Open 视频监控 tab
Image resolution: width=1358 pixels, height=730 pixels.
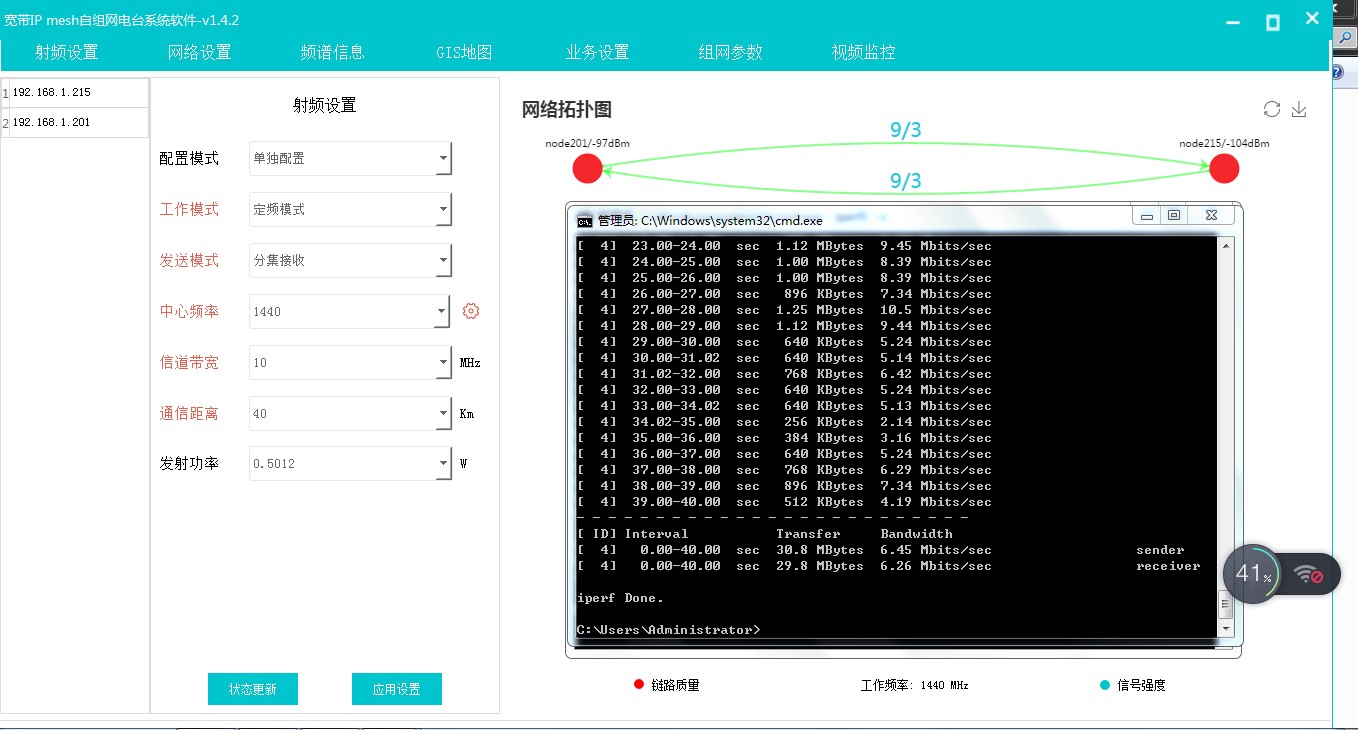[x=863, y=53]
